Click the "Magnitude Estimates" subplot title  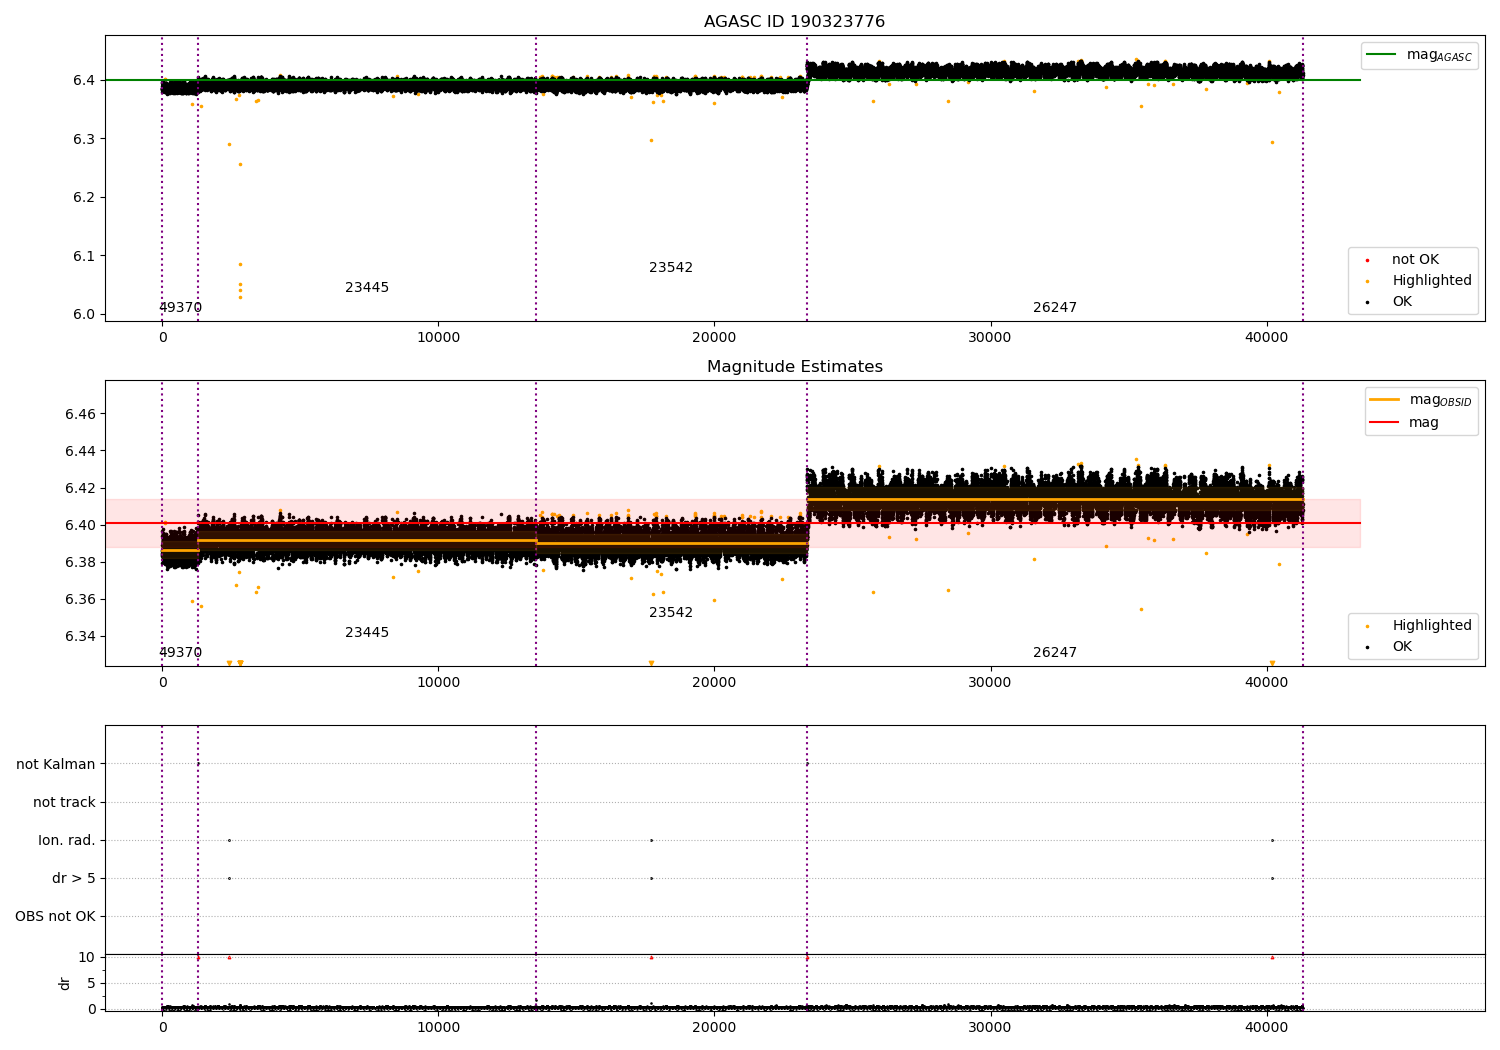(794, 367)
